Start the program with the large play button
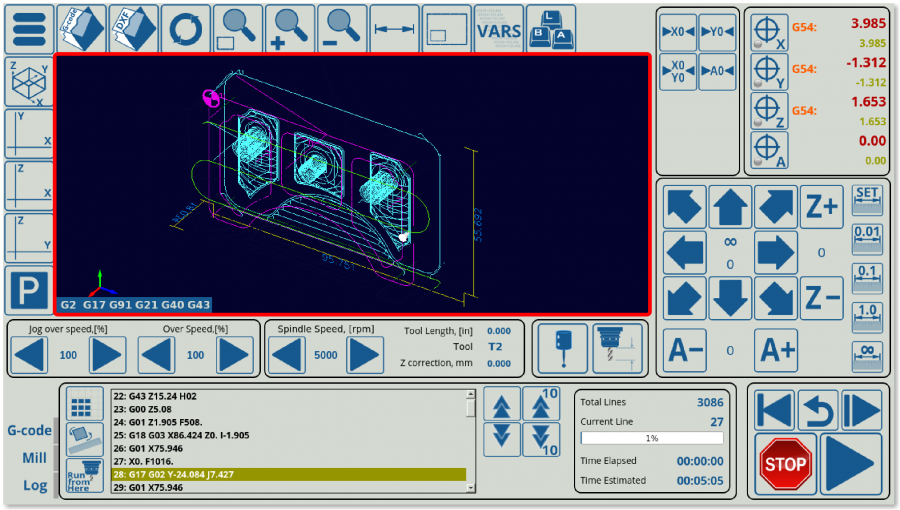900x510 pixels. click(851, 465)
